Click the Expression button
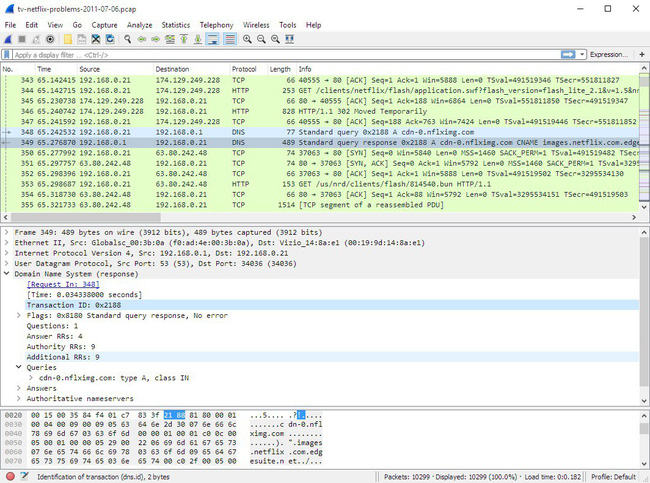The height and width of the screenshot is (483, 650). point(609,54)
